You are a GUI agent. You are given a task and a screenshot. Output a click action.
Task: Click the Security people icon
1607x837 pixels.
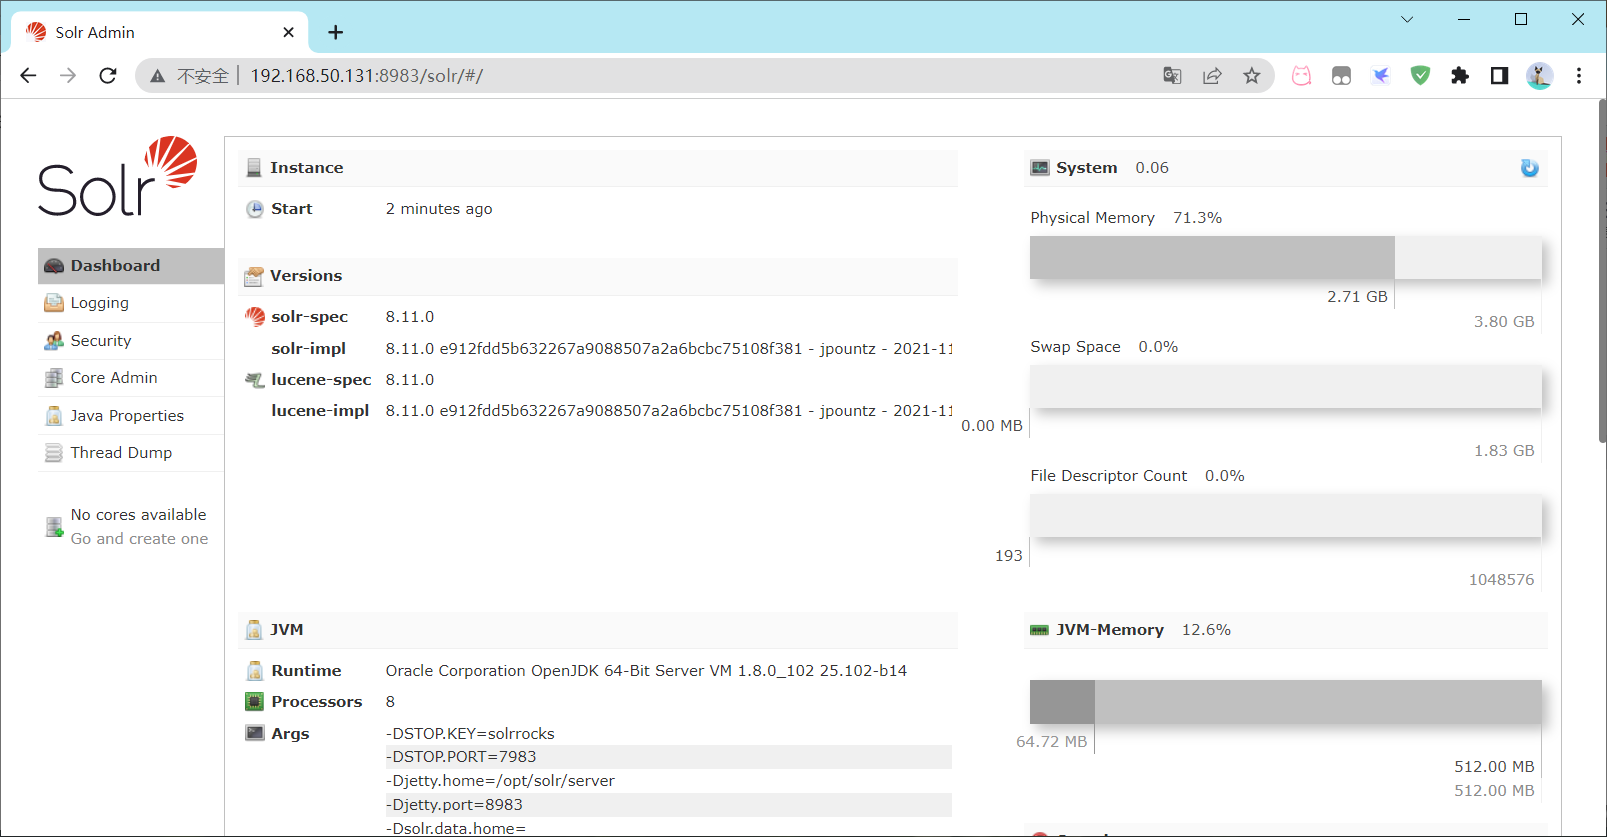54,341
